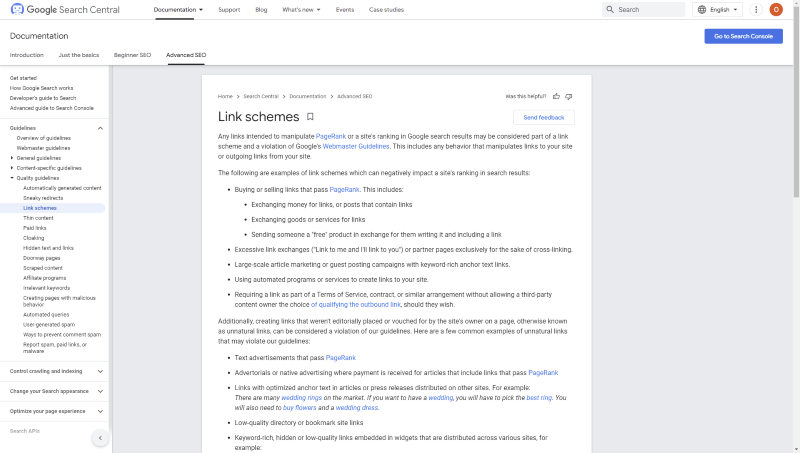Open the English language dropdown
Viewport: 800px width, 453px height.
pyautogui.click(x=717, y=9)
